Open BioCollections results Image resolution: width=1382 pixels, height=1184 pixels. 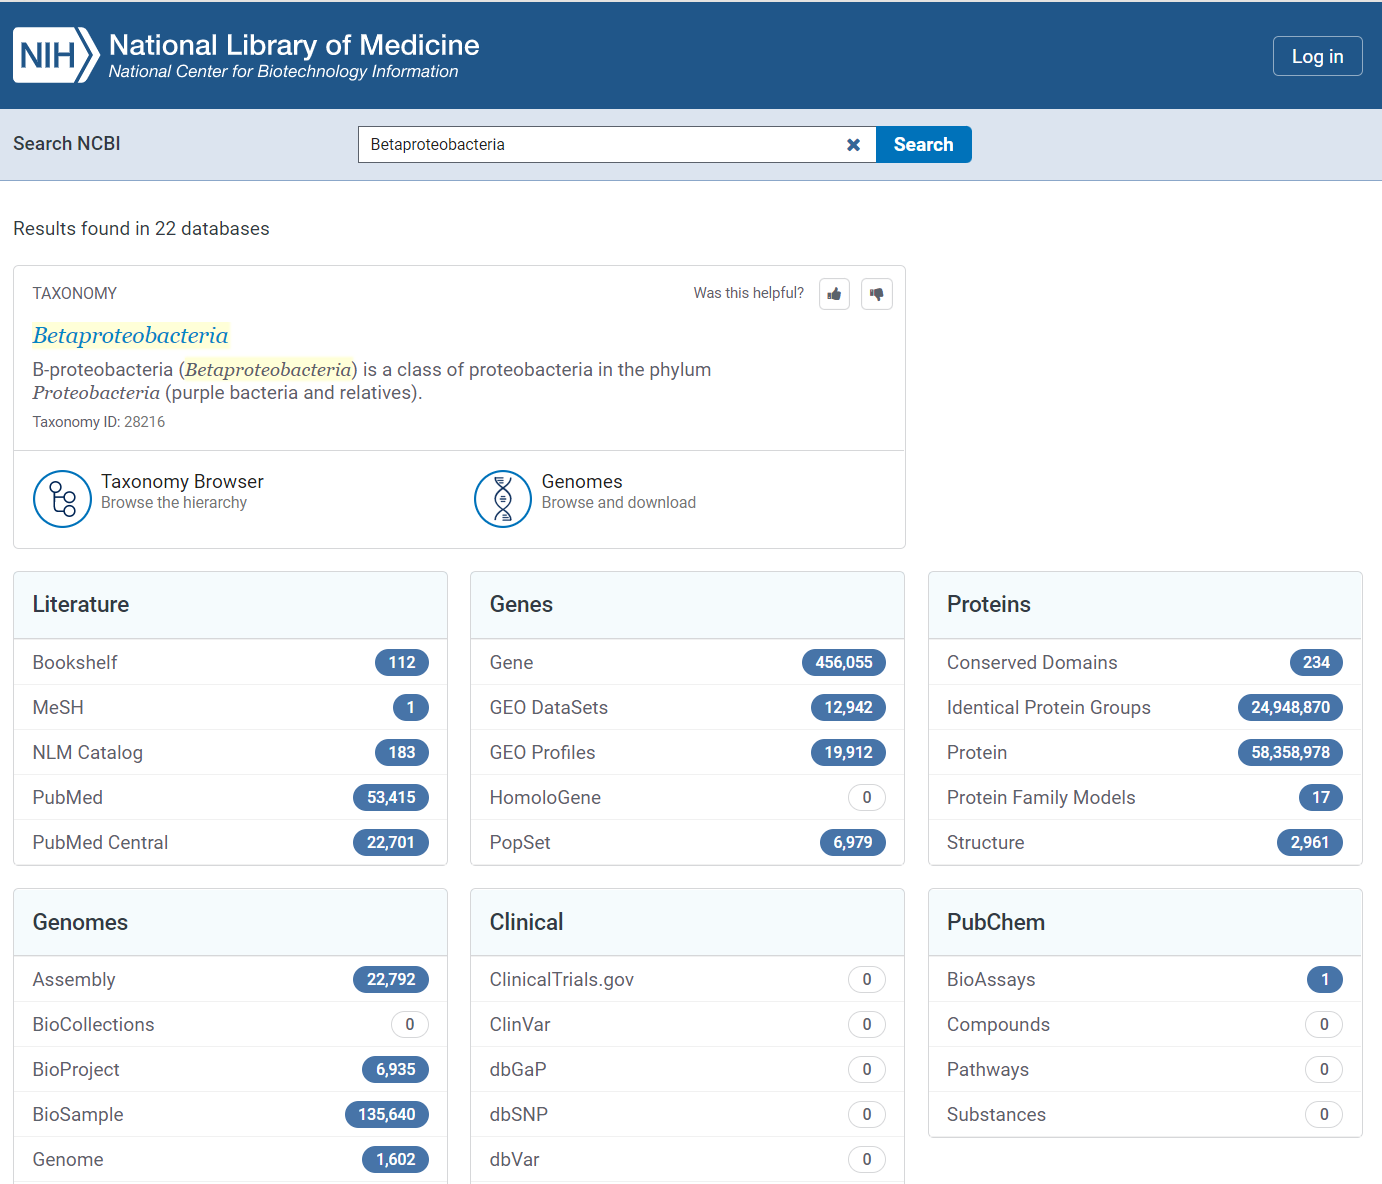[x=230, y=1024]
